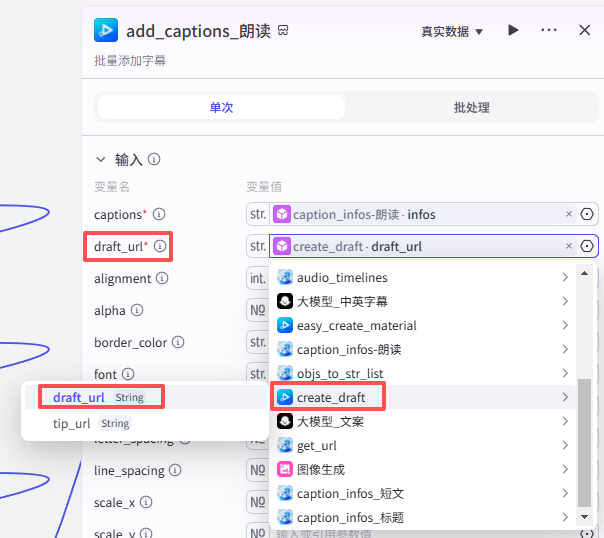Expand the audio_timelines node entry
The height and width of the screenshot is (538, 604).
pyautogui.click(x=565, y=277)
